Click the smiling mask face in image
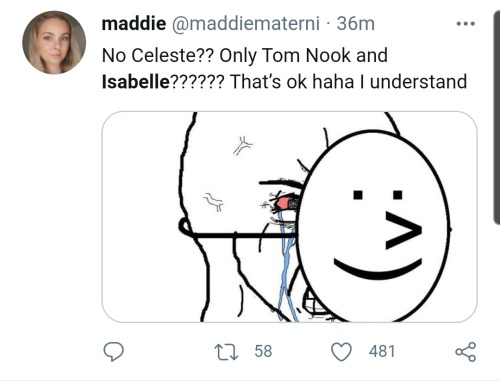 tap(374, 226)
